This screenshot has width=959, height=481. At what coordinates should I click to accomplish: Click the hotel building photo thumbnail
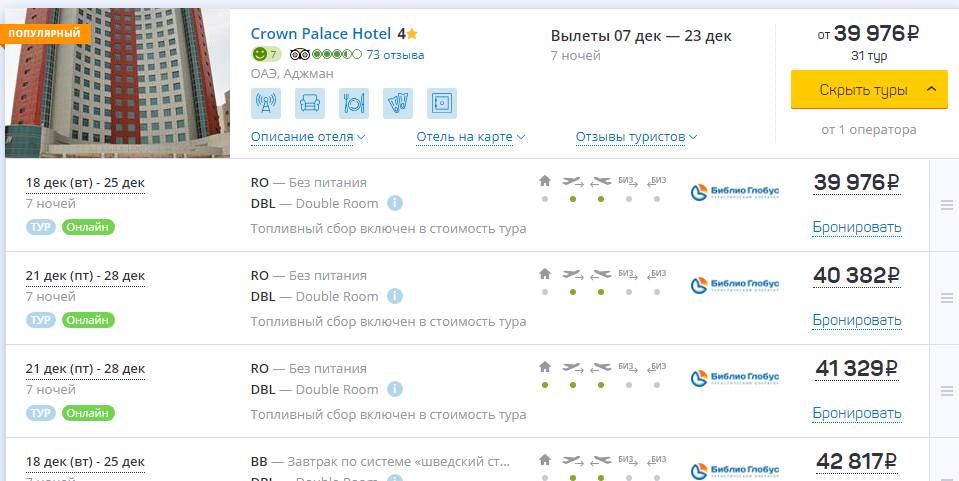coord(117,83)
